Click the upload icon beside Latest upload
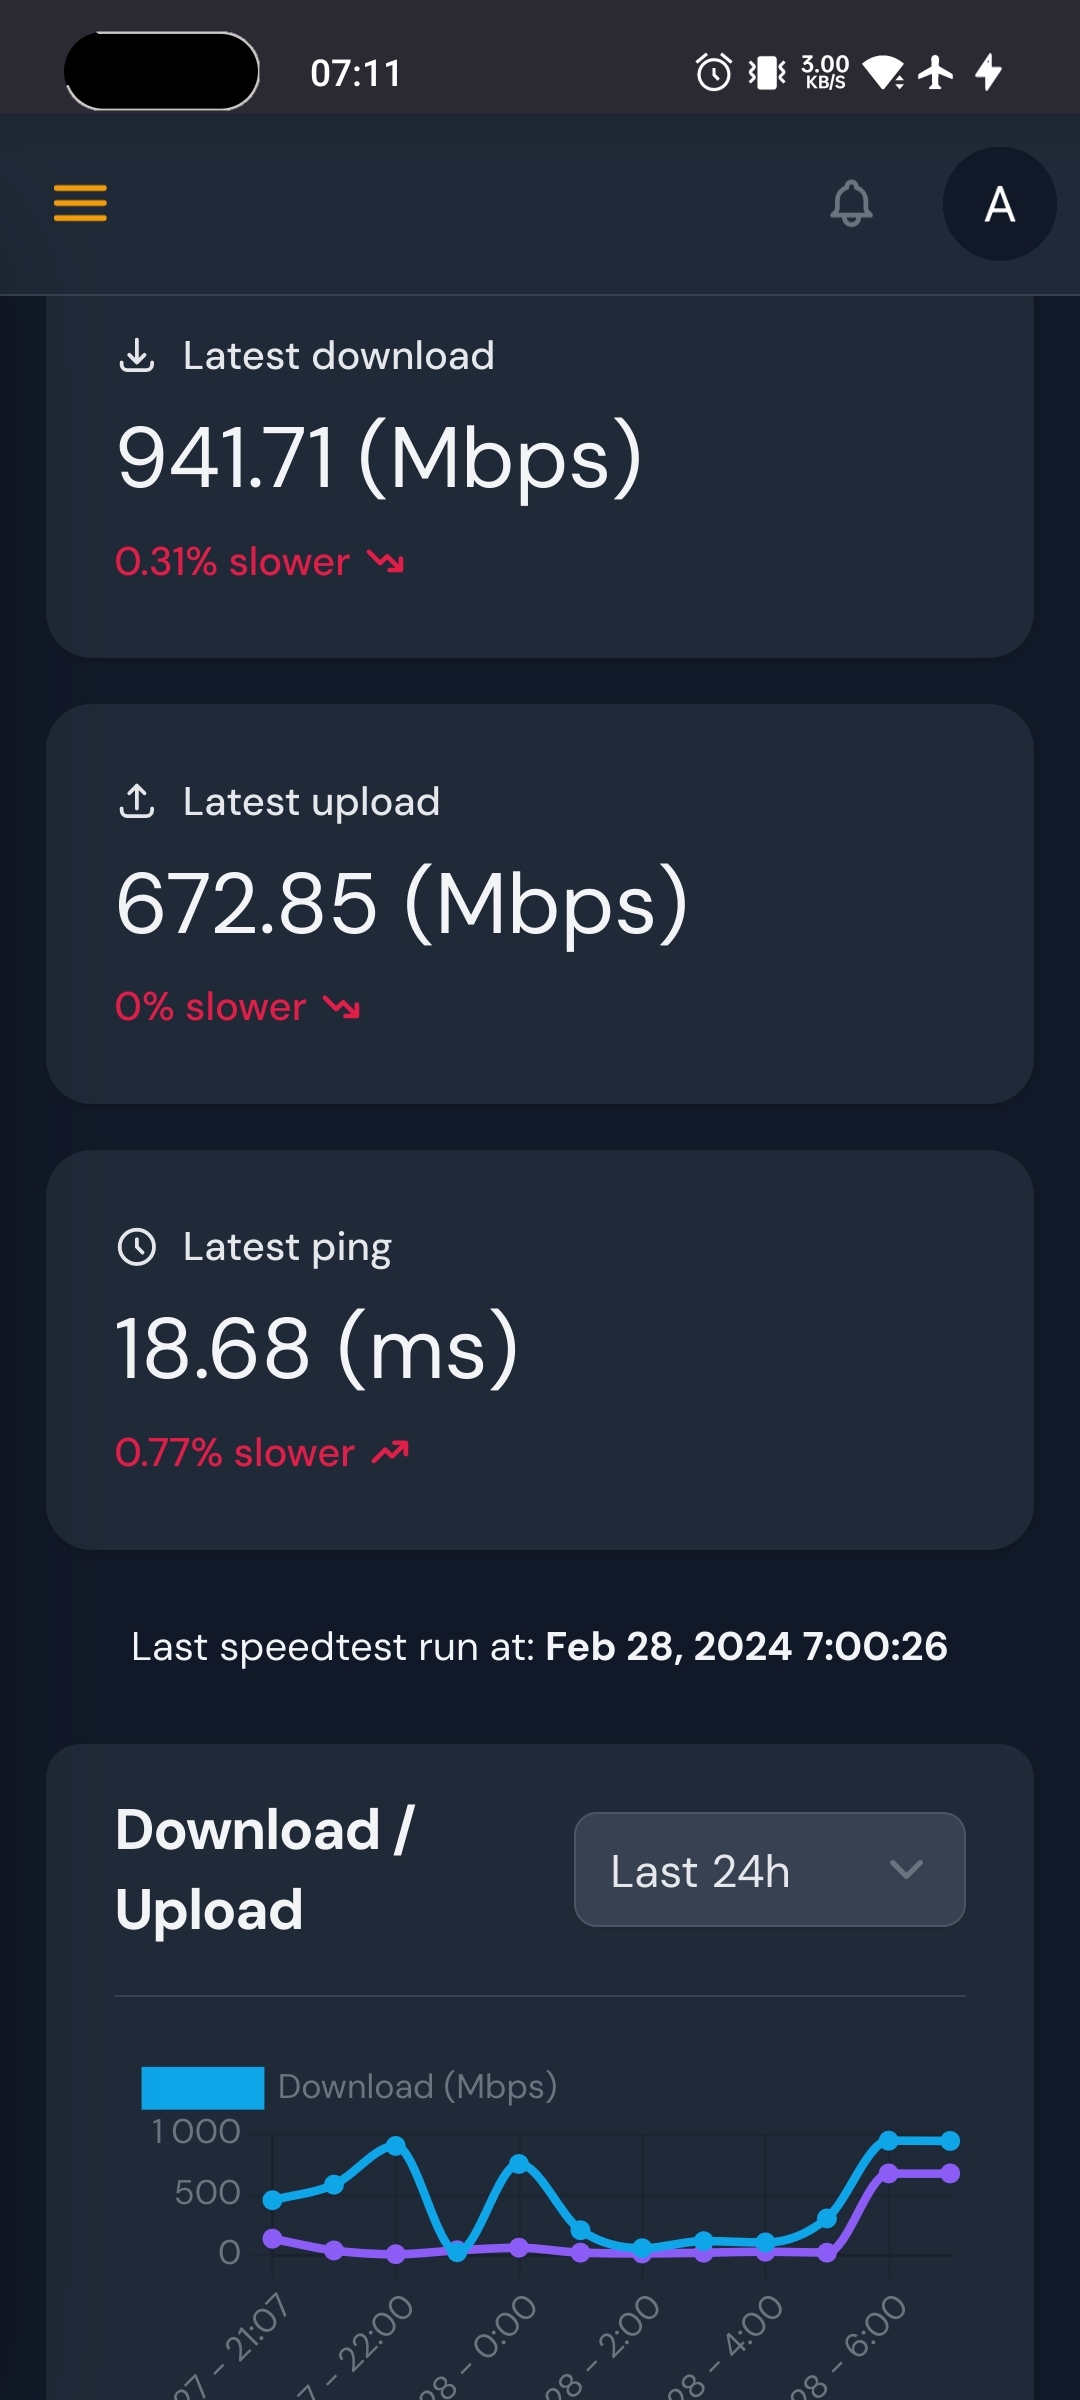Viewport: 1080px width, 2400px height. [x=137, y=801]
